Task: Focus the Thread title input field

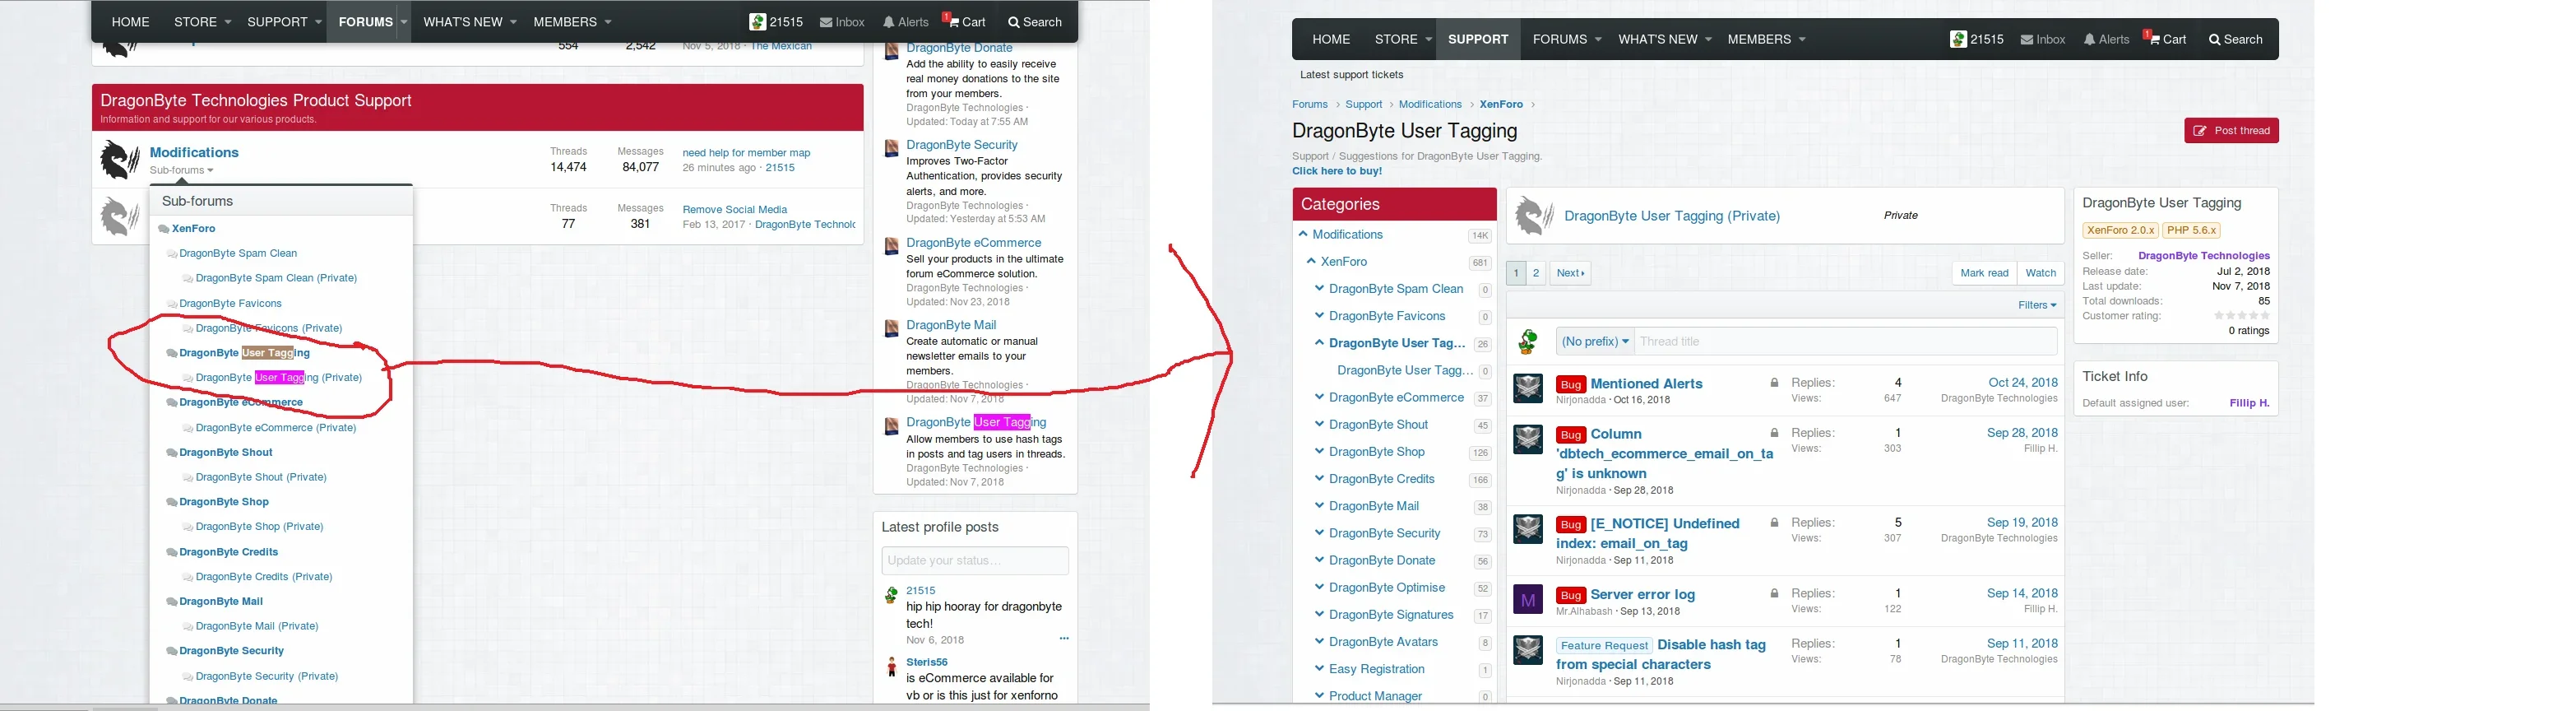Action: tap(1845, 342)
